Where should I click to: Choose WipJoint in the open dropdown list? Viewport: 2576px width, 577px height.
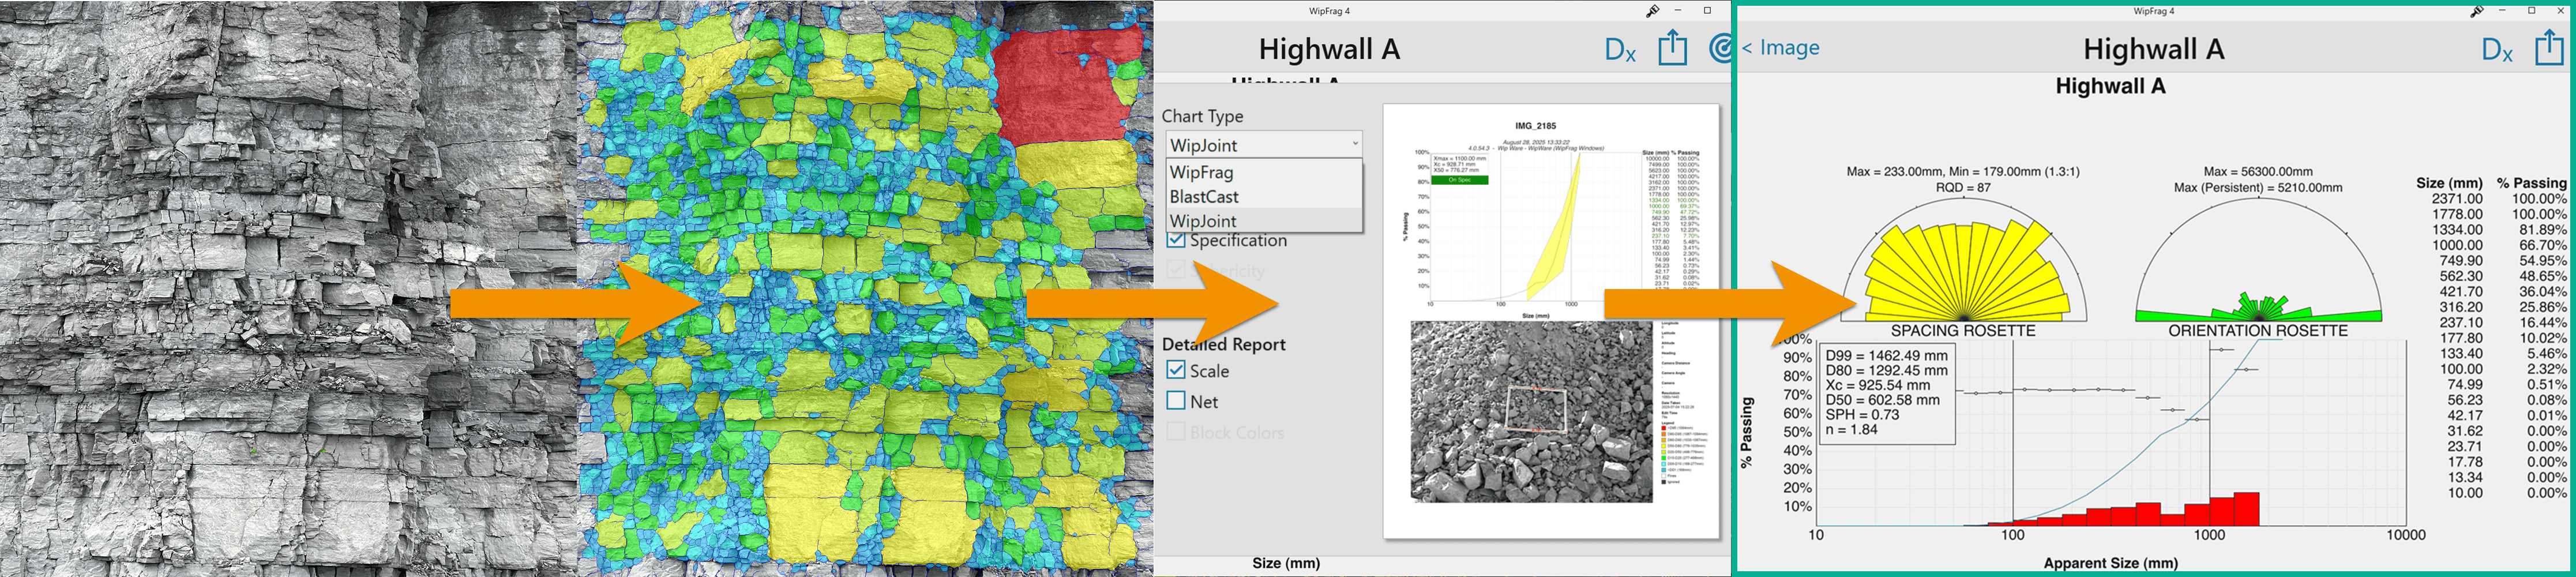point(1264,220)
